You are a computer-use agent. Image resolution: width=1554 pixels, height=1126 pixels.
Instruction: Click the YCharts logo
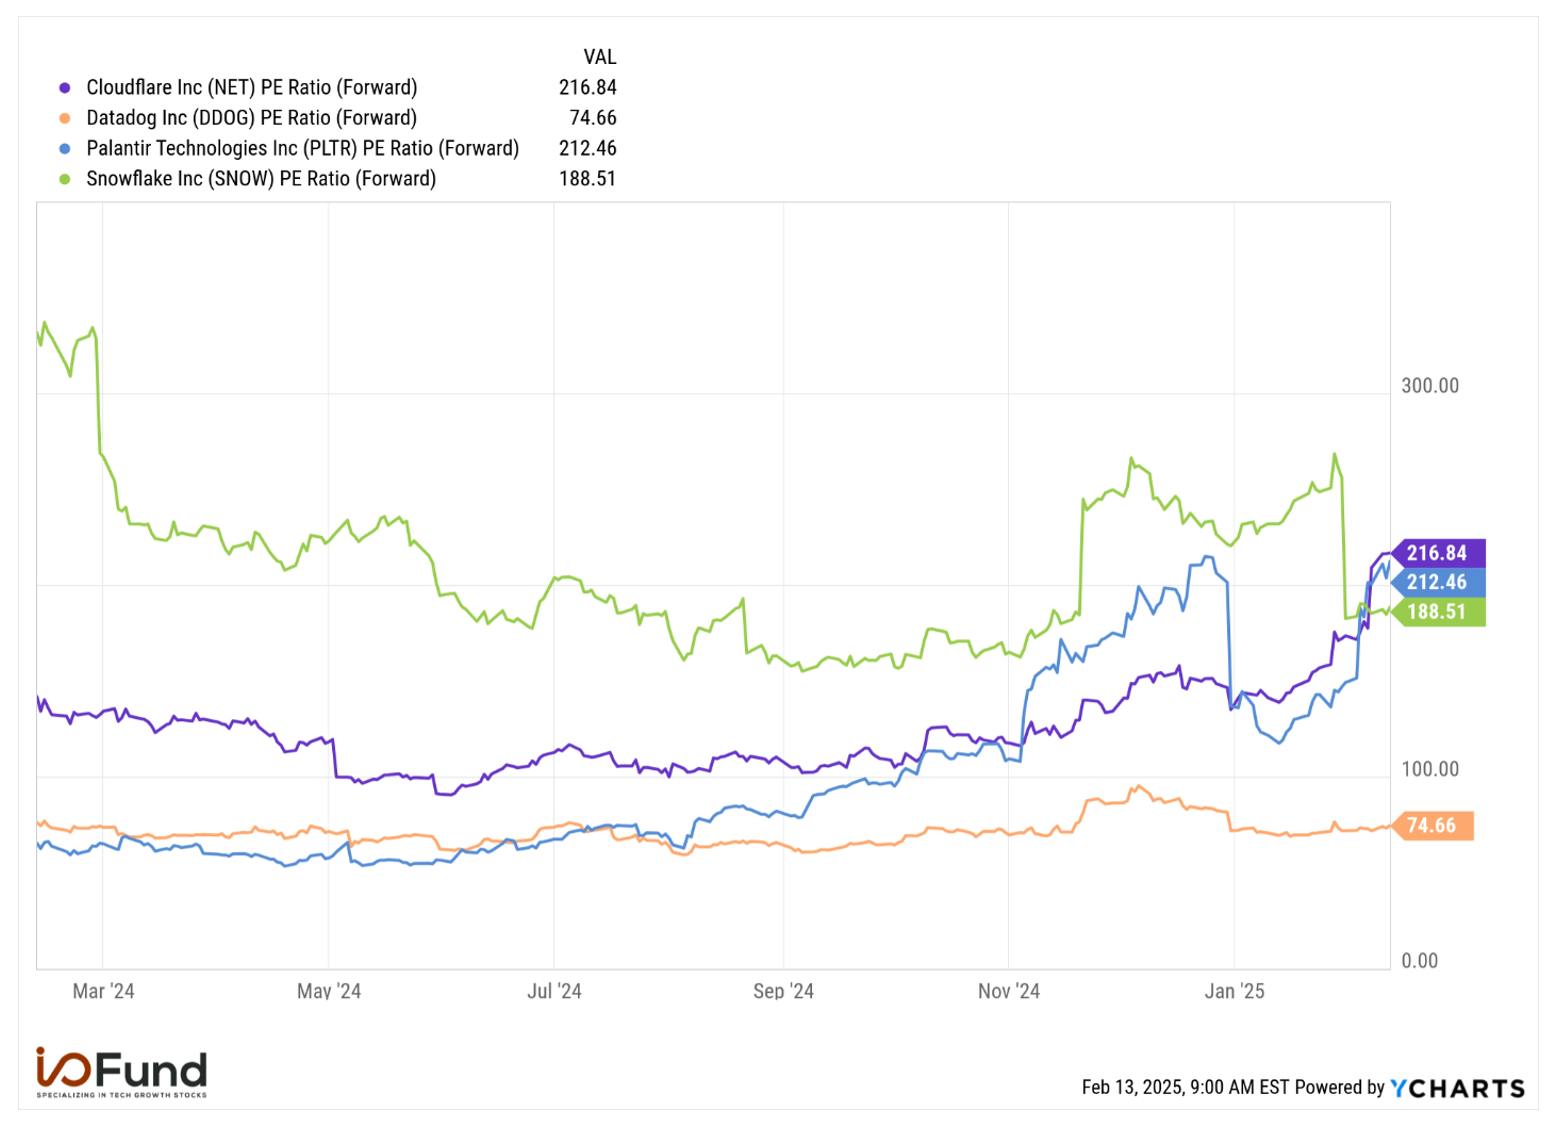point(1458,1088)
